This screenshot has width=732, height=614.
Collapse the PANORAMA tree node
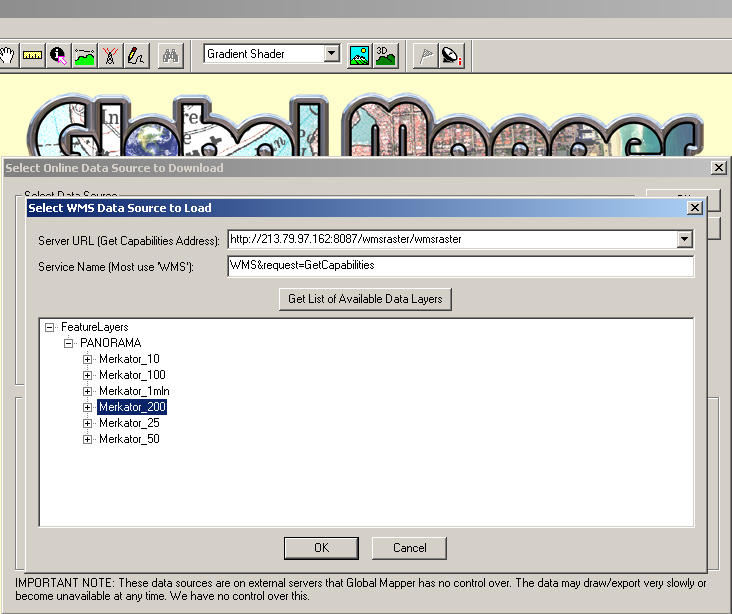[69, 343]
